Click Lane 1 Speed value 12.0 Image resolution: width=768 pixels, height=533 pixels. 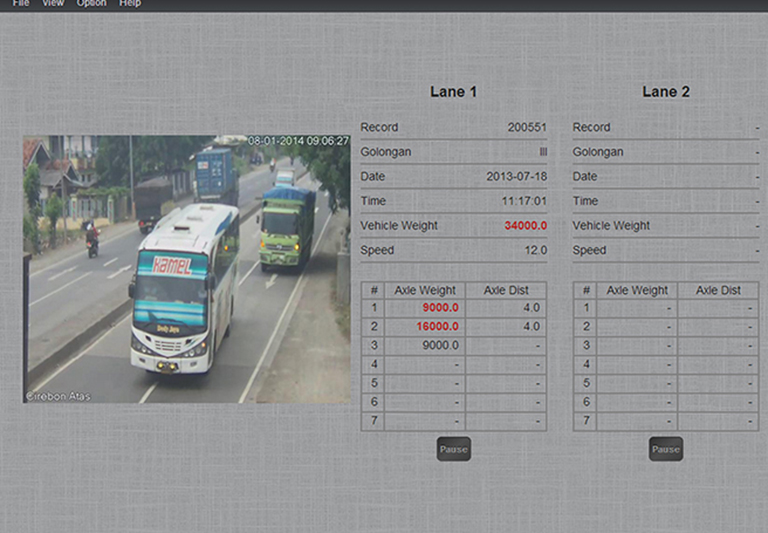coord(536,250)
